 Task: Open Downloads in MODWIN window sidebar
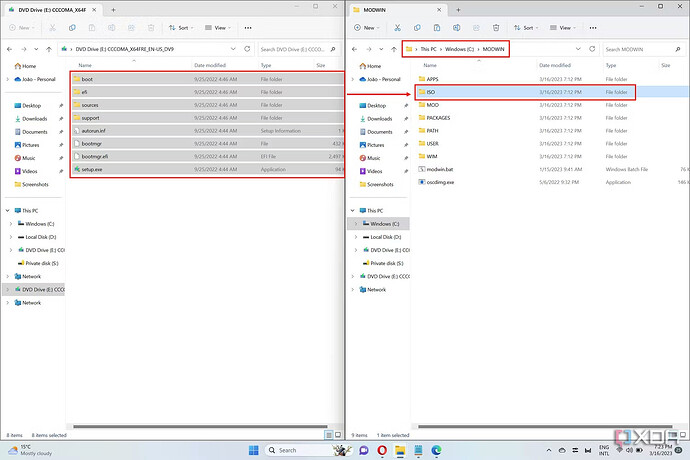380,118
